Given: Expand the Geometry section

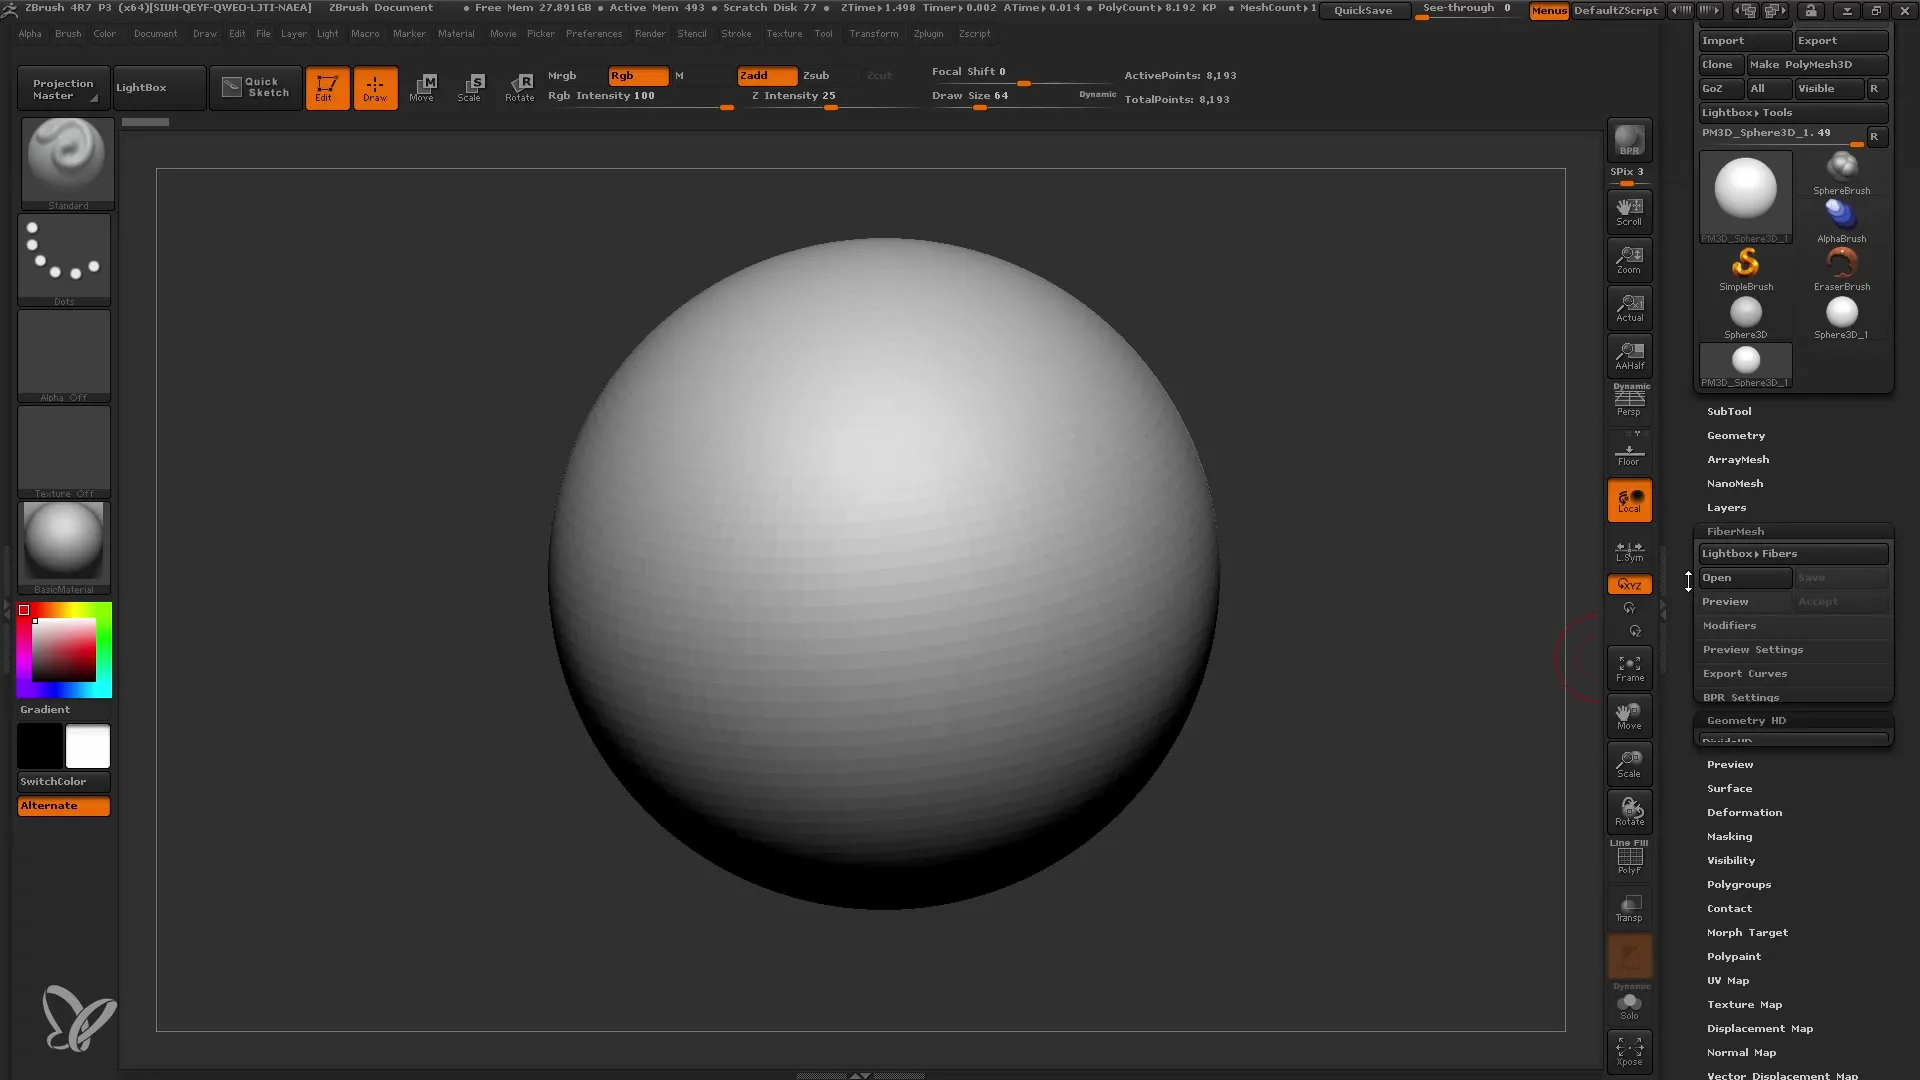Looking at the screenshot, I should pos(1736,436).
